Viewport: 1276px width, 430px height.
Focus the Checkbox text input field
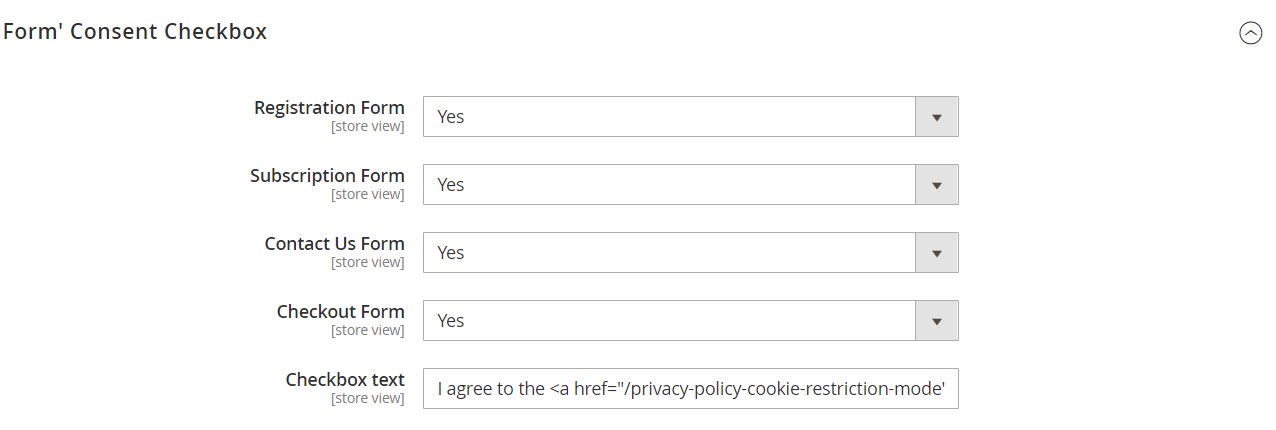[690, 389]
